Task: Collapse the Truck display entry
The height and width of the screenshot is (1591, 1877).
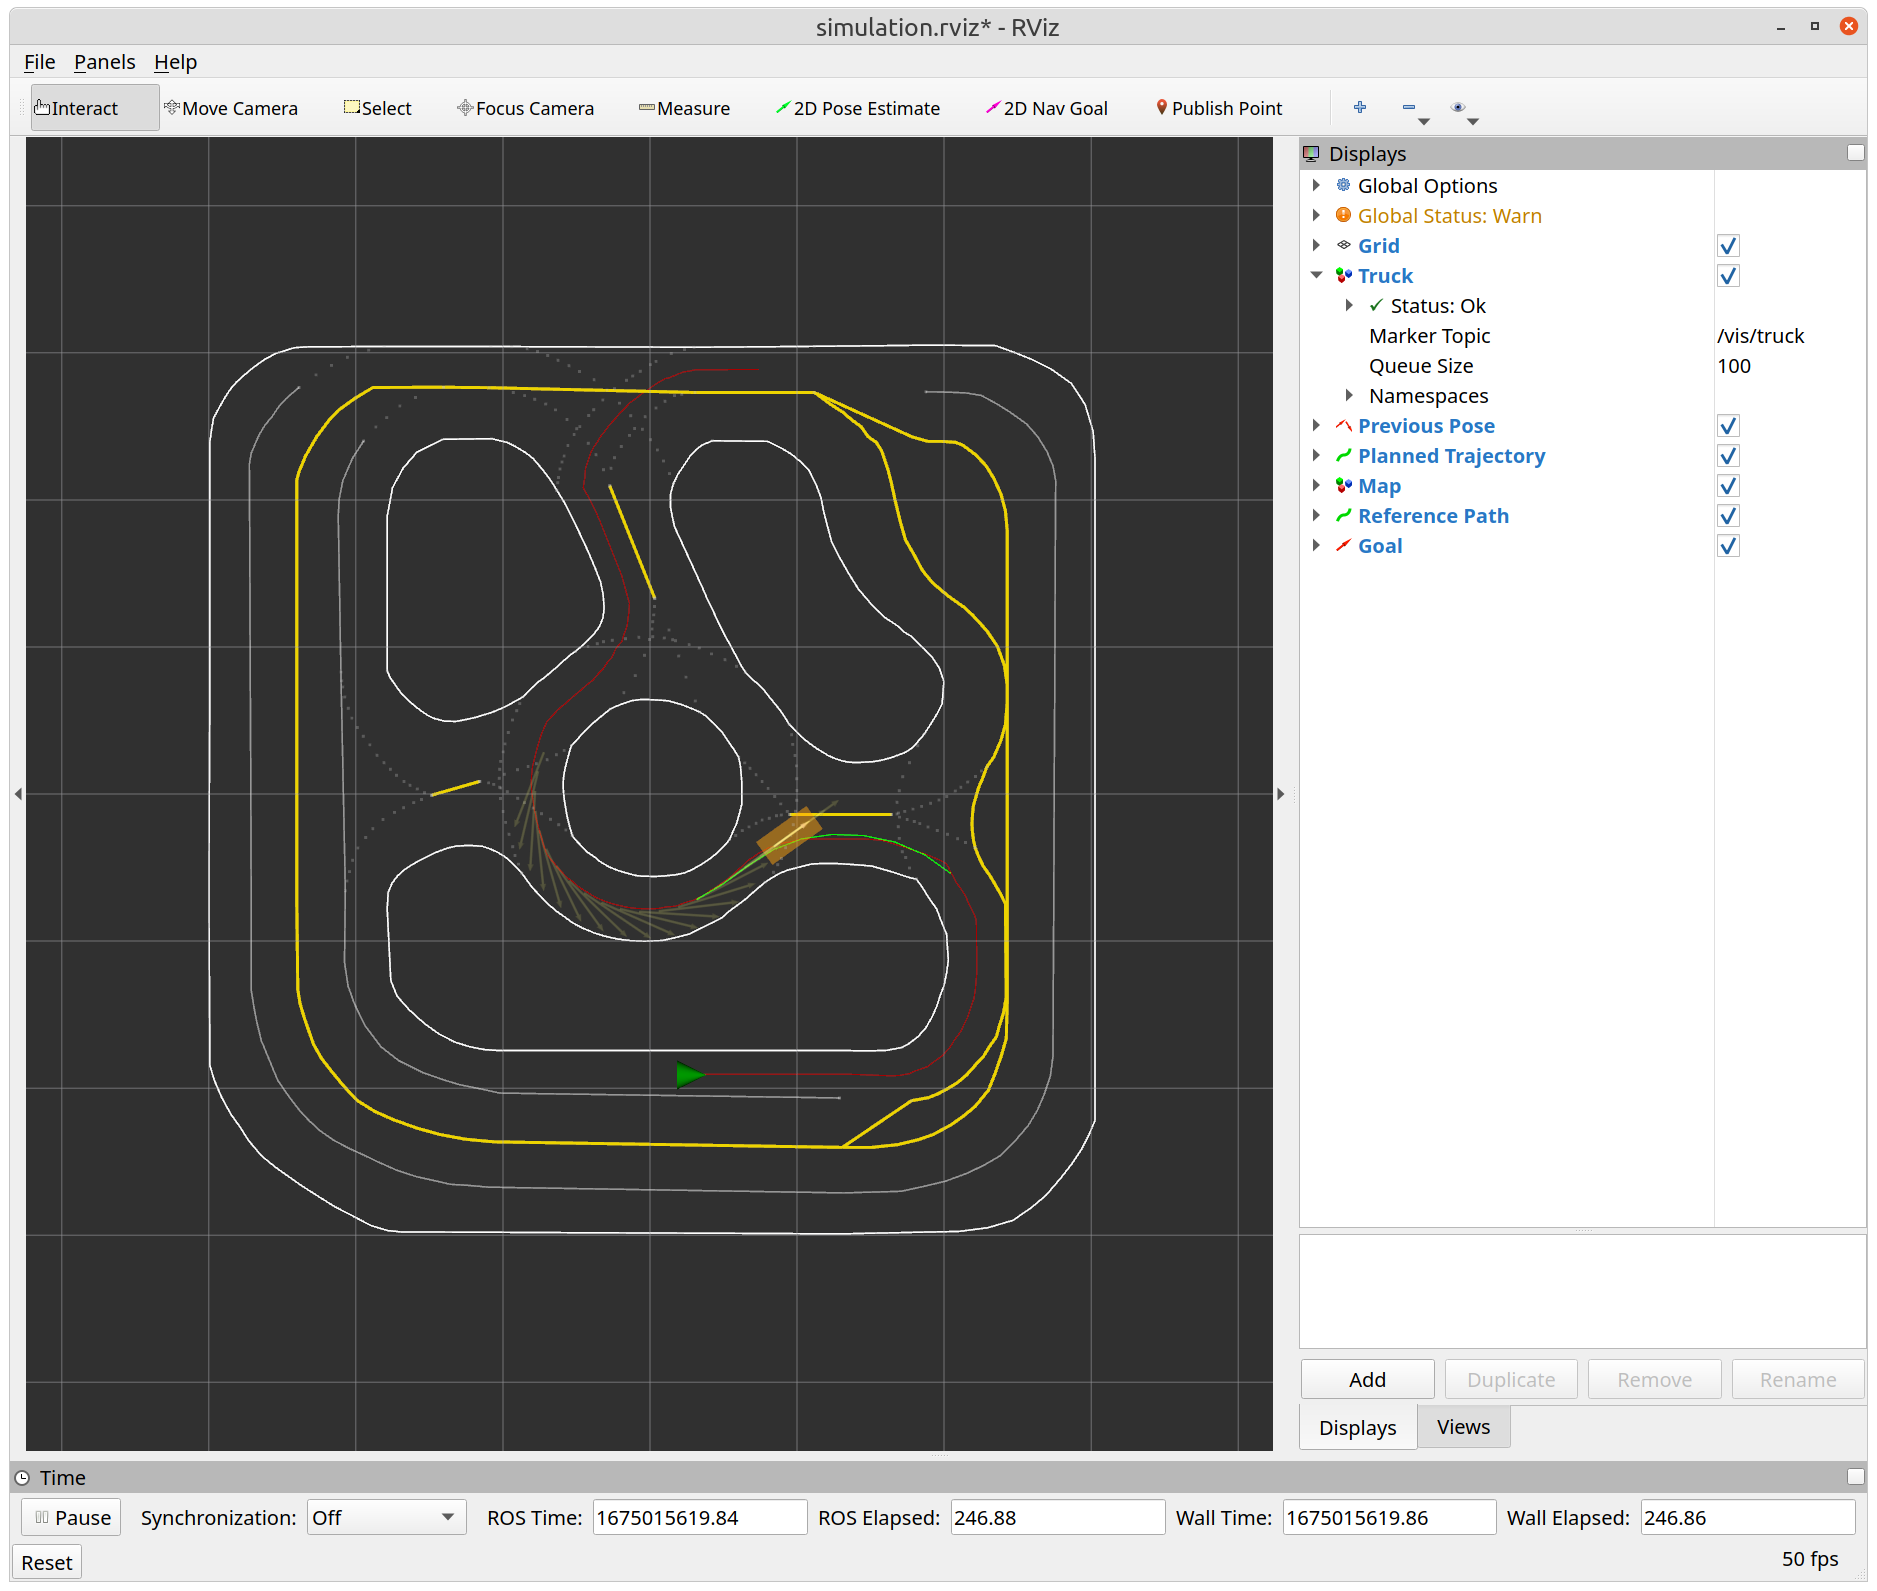Action: coord(1316,276)
